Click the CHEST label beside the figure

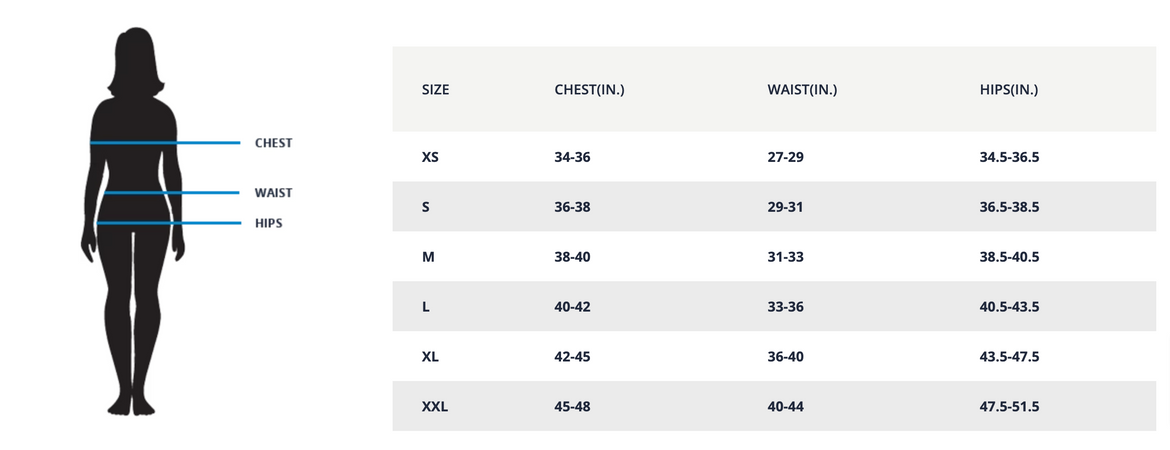point(273,143)
